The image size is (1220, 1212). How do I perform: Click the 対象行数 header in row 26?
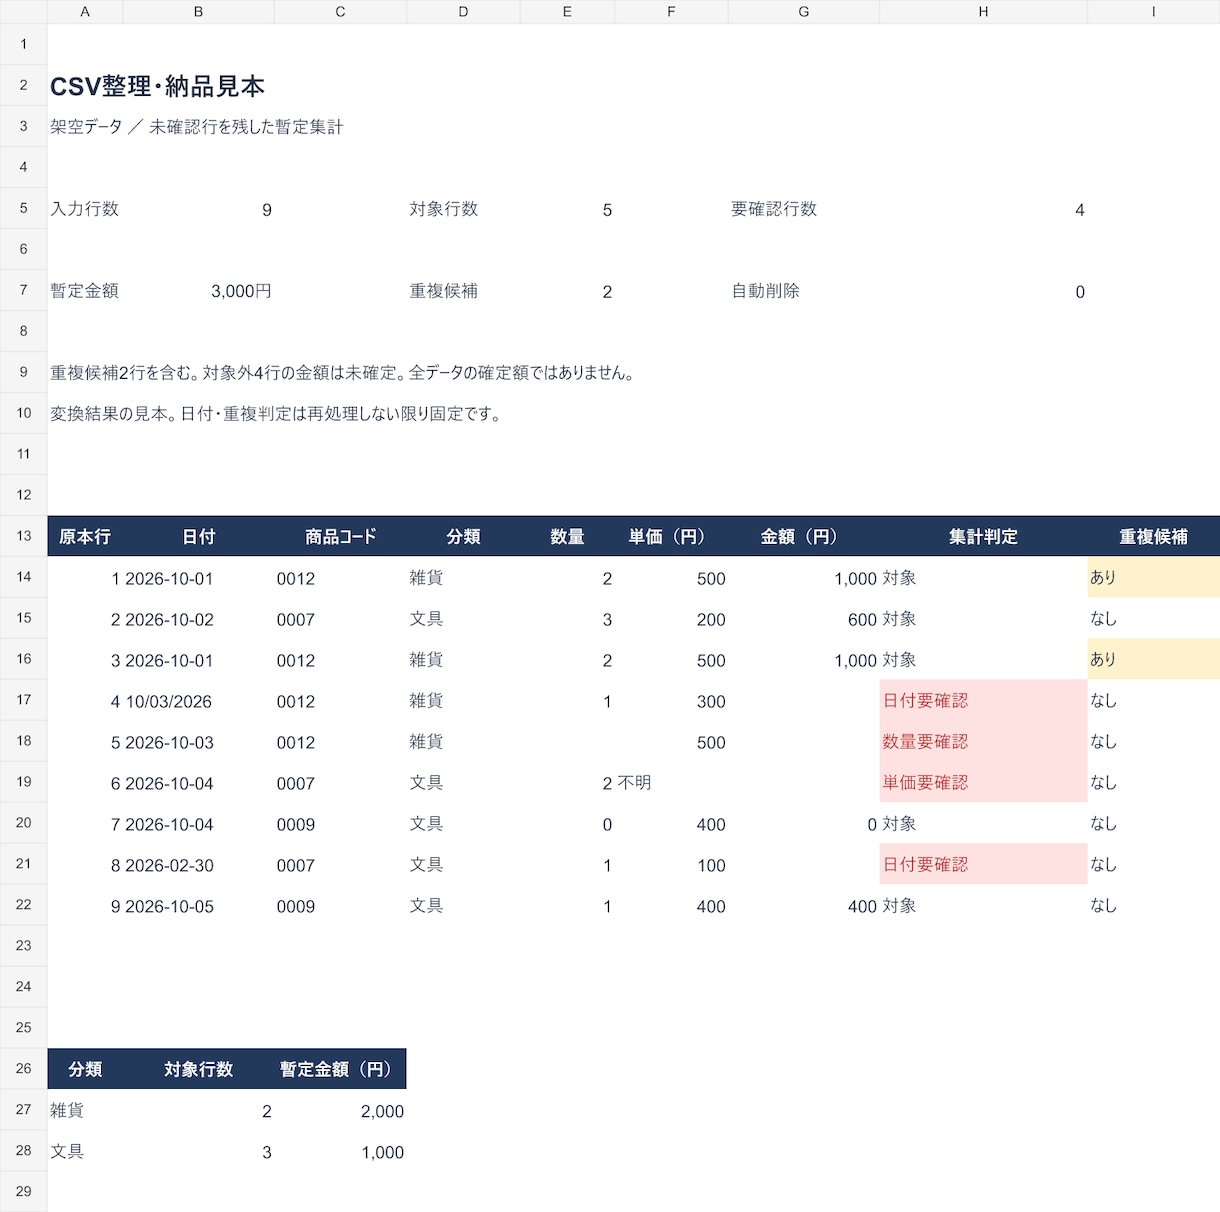click(x=198, y=1068)
